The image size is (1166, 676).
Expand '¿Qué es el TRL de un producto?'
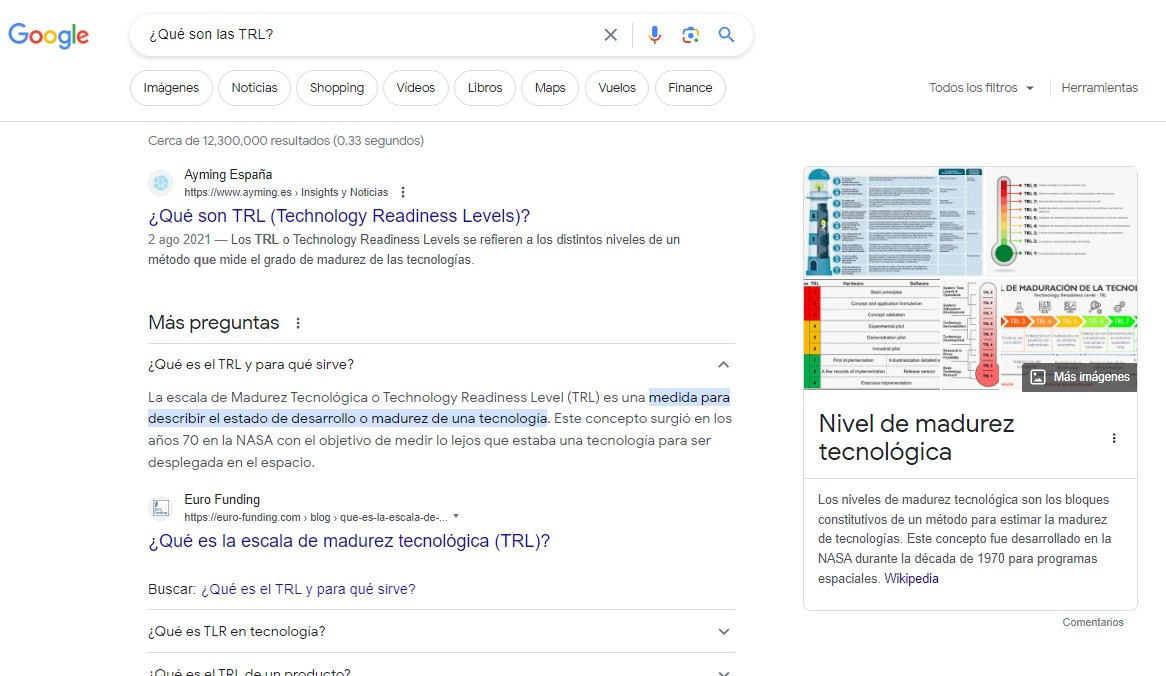click(441, 670)
